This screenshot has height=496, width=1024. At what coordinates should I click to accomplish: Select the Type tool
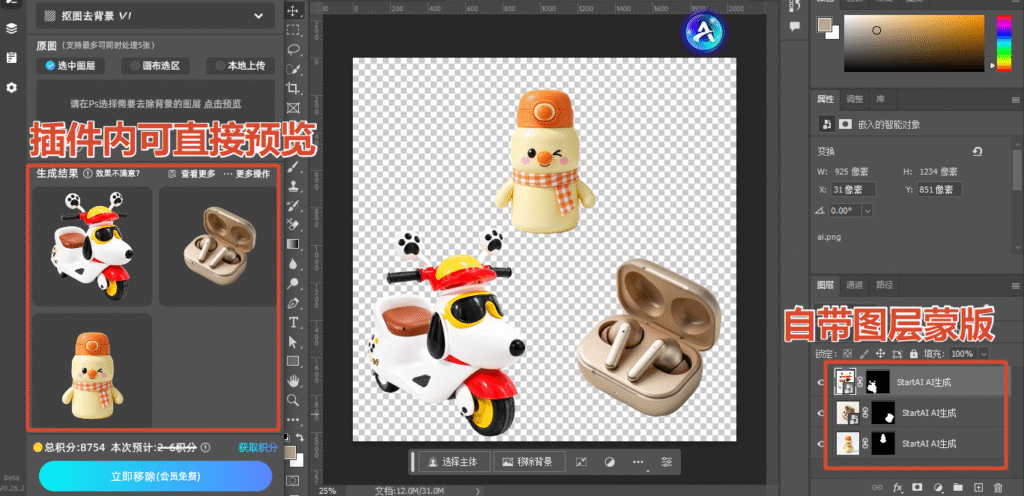(293, 322)
